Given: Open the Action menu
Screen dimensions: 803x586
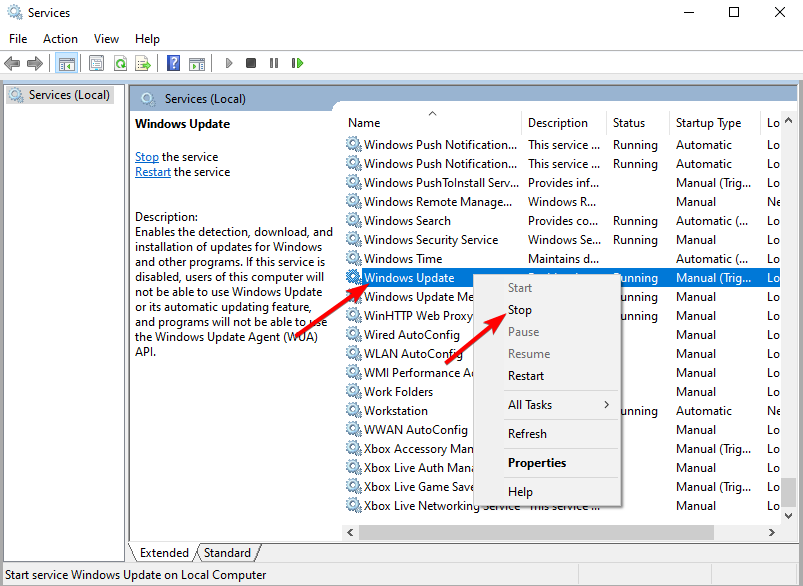Looking at the screenshot, I should 60,39.
